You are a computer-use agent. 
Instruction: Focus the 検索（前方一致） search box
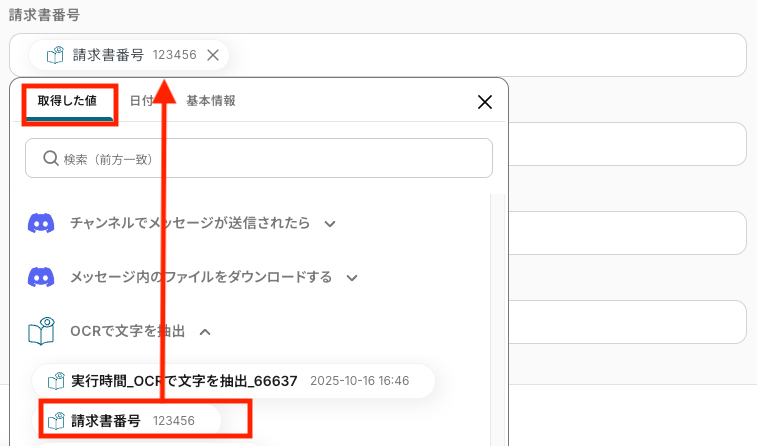(259, 158)
